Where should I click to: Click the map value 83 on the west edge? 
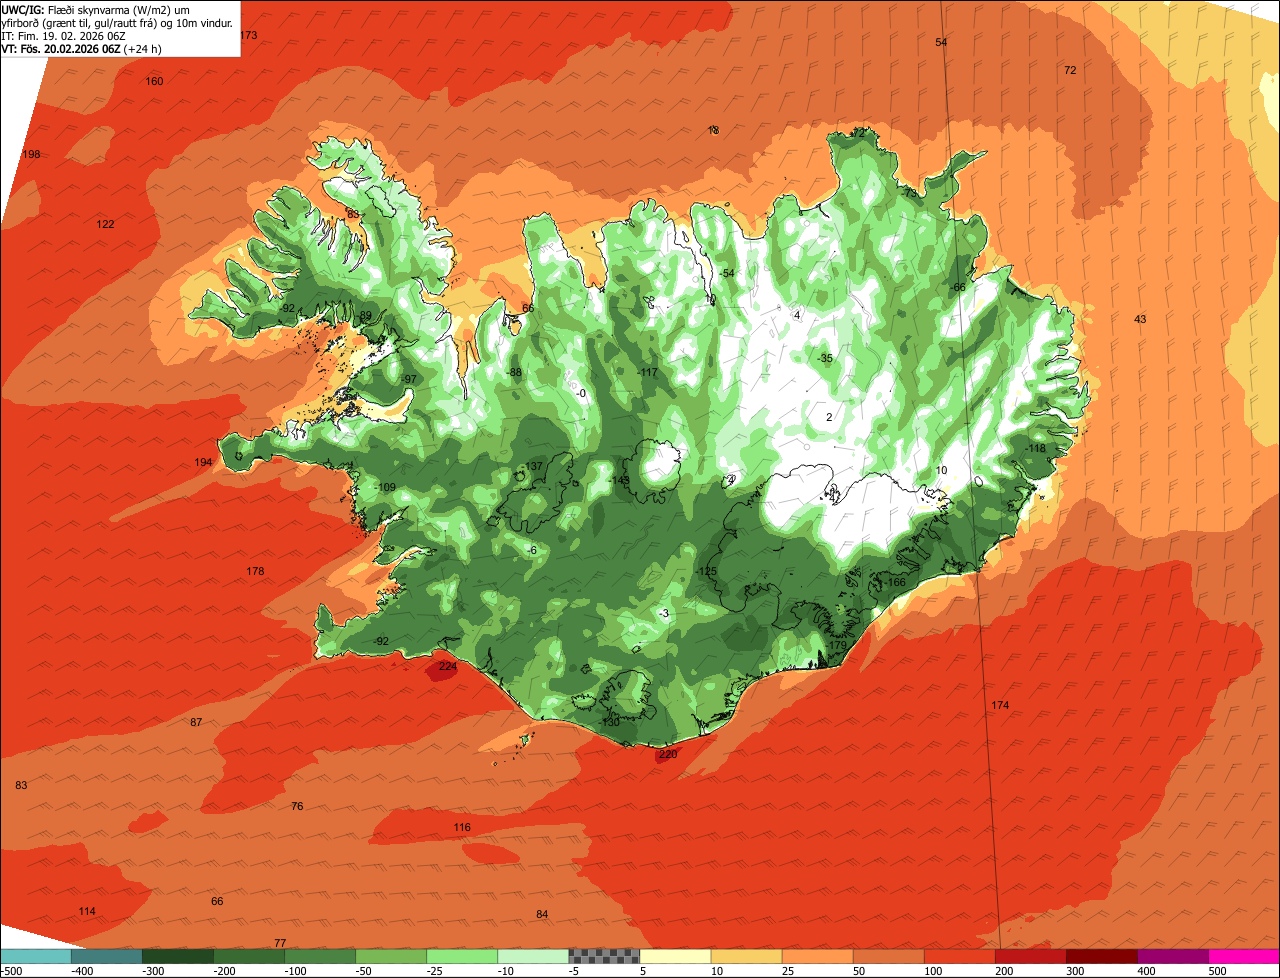pyautogui.click(x=21, y=786)
